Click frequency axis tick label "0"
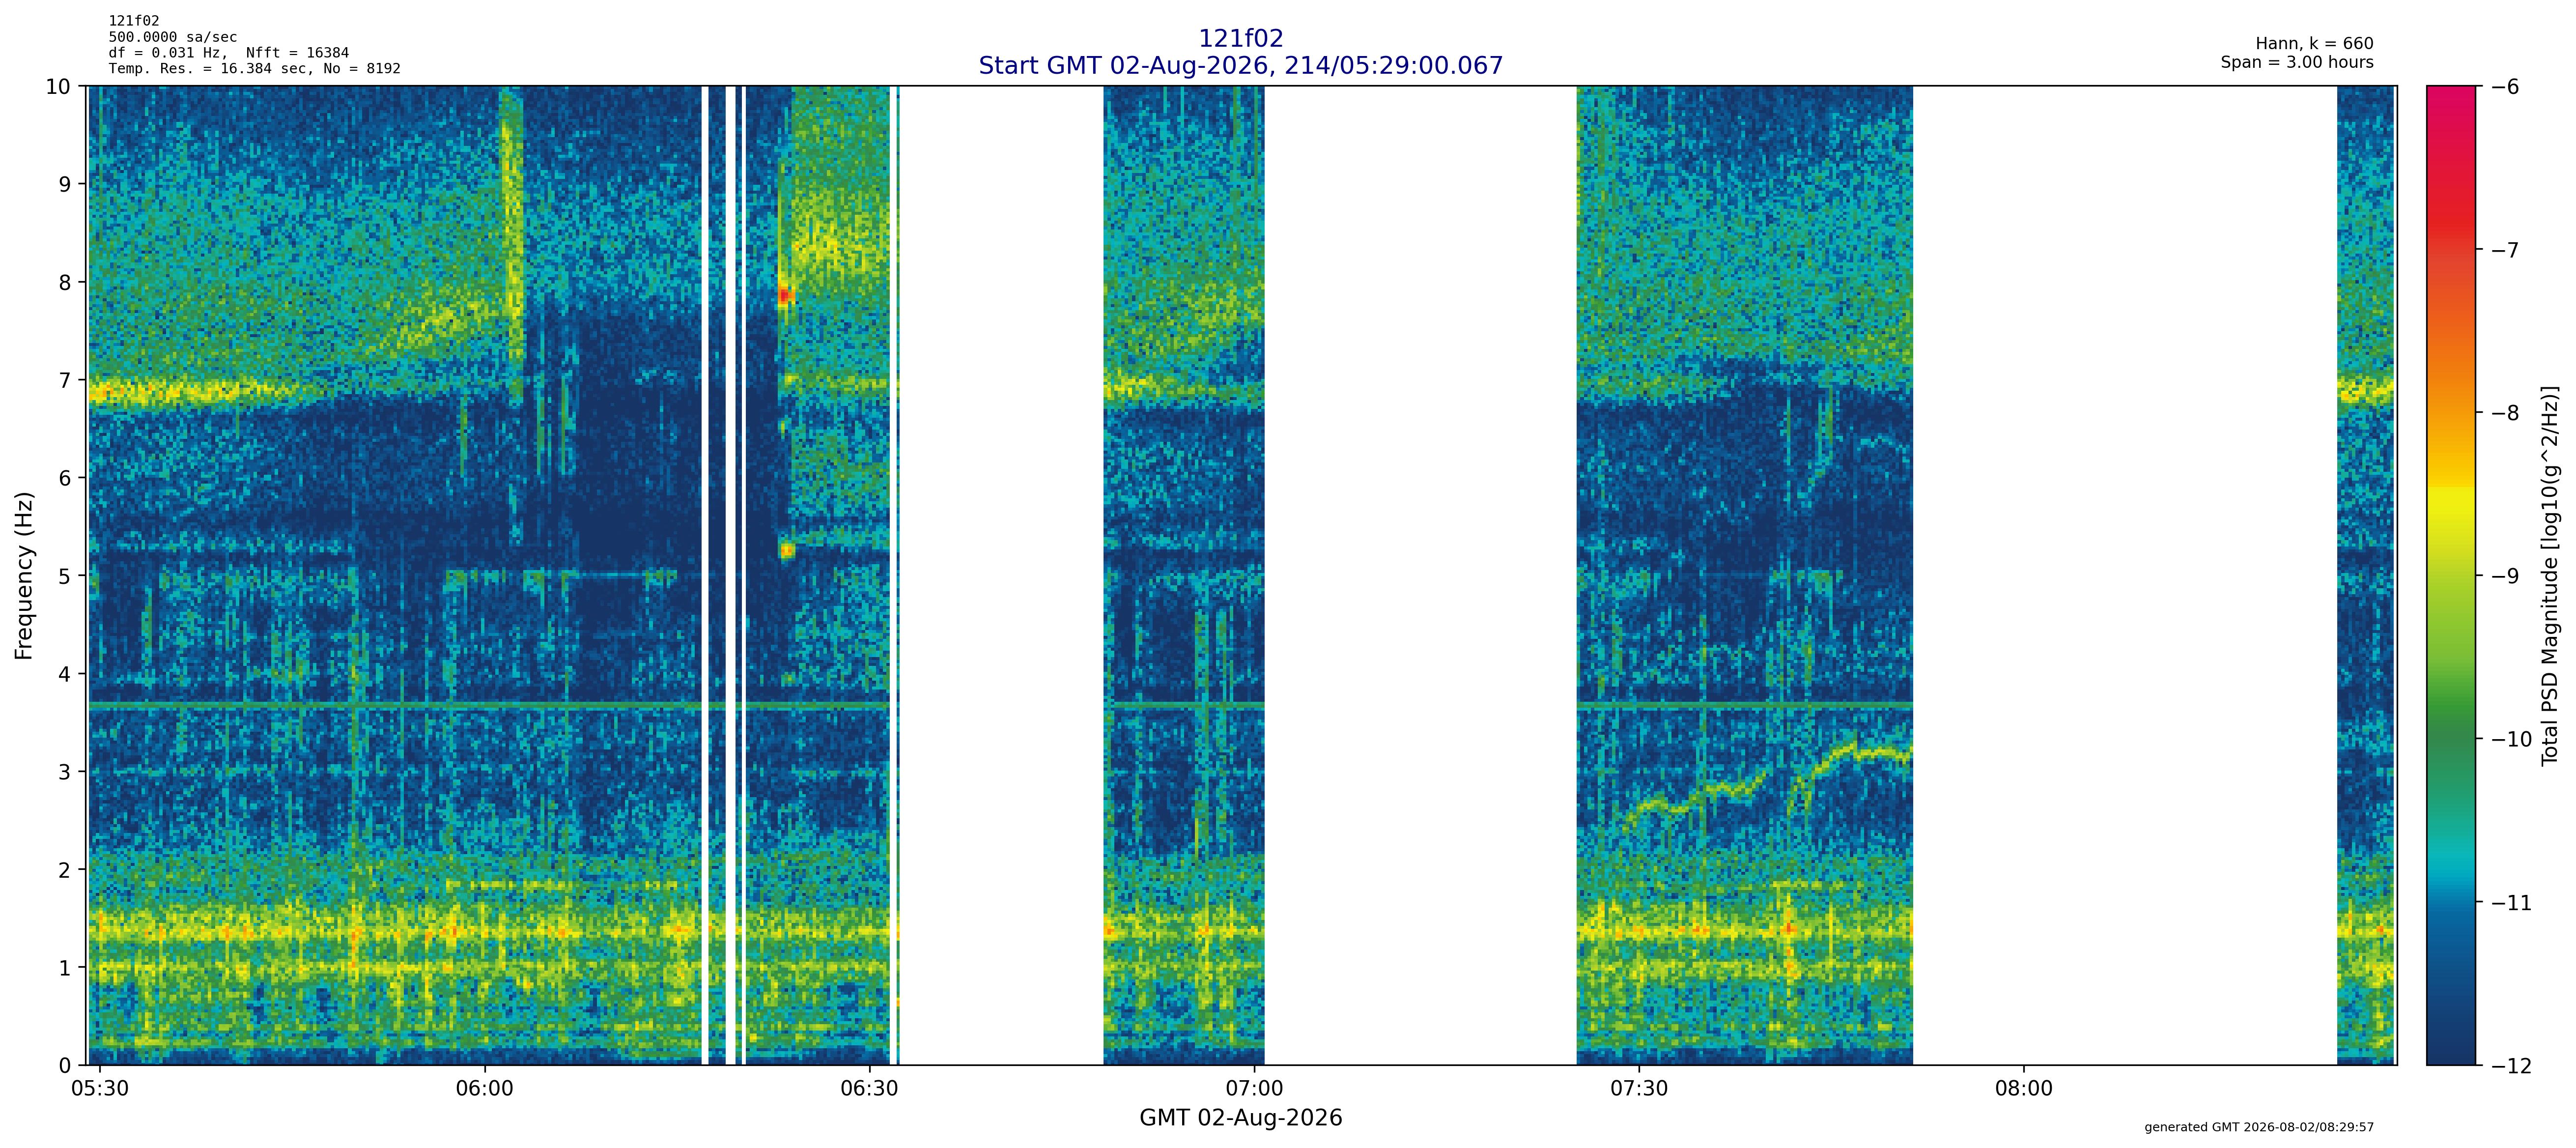Screen dimensions: 2576x1148 coord(65,1066)
